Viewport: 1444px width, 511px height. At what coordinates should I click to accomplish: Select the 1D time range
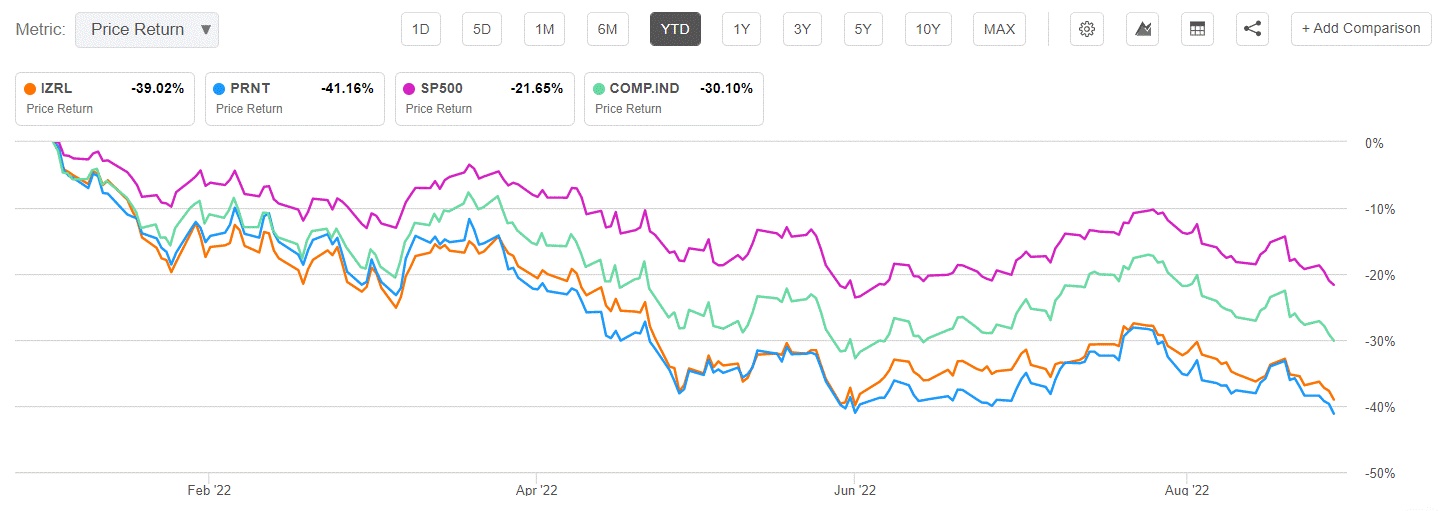click(421, 29)
